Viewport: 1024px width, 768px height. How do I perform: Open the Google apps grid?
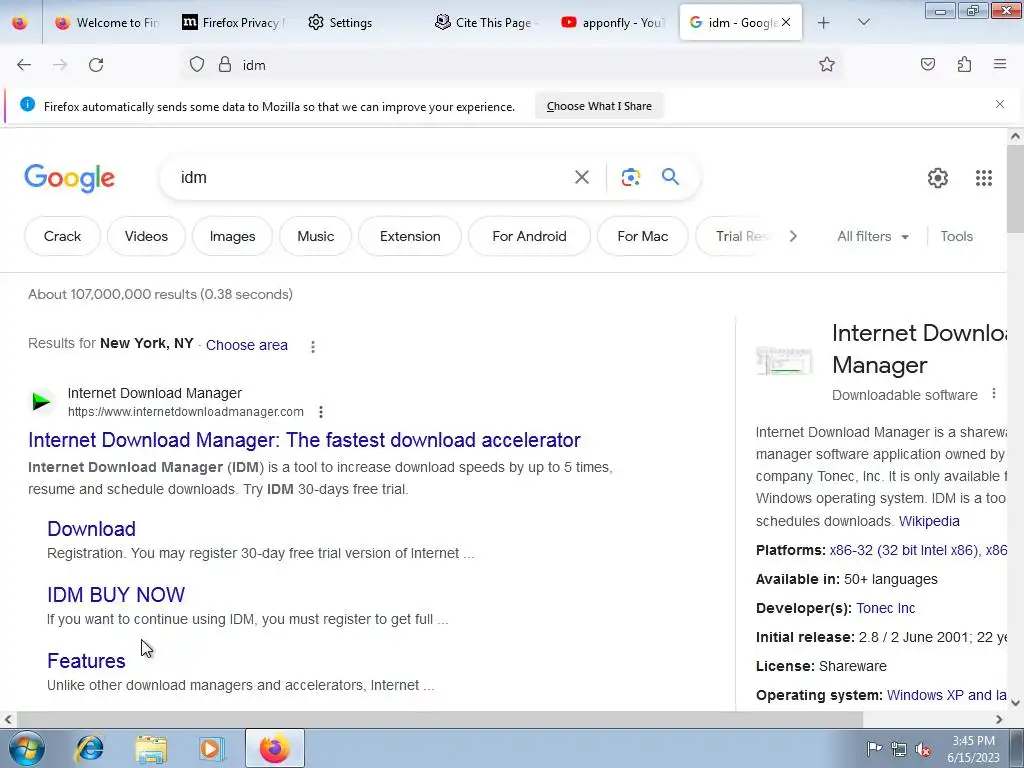(x=984, y=178)
